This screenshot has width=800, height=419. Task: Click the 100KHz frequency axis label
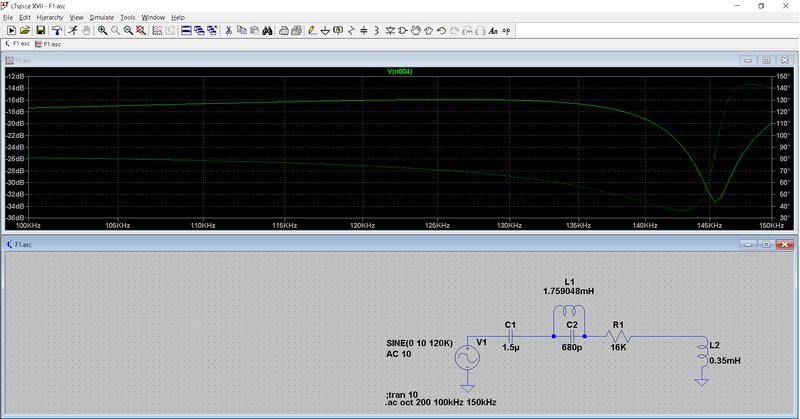click(29, 225)
